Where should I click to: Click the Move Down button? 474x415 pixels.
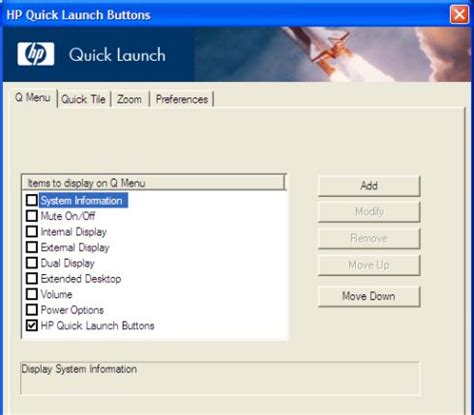[369, 296]
